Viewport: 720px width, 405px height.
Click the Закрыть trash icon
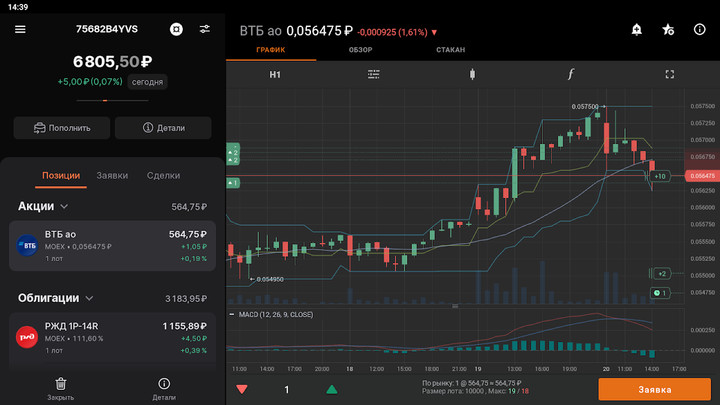coord(61,384)
